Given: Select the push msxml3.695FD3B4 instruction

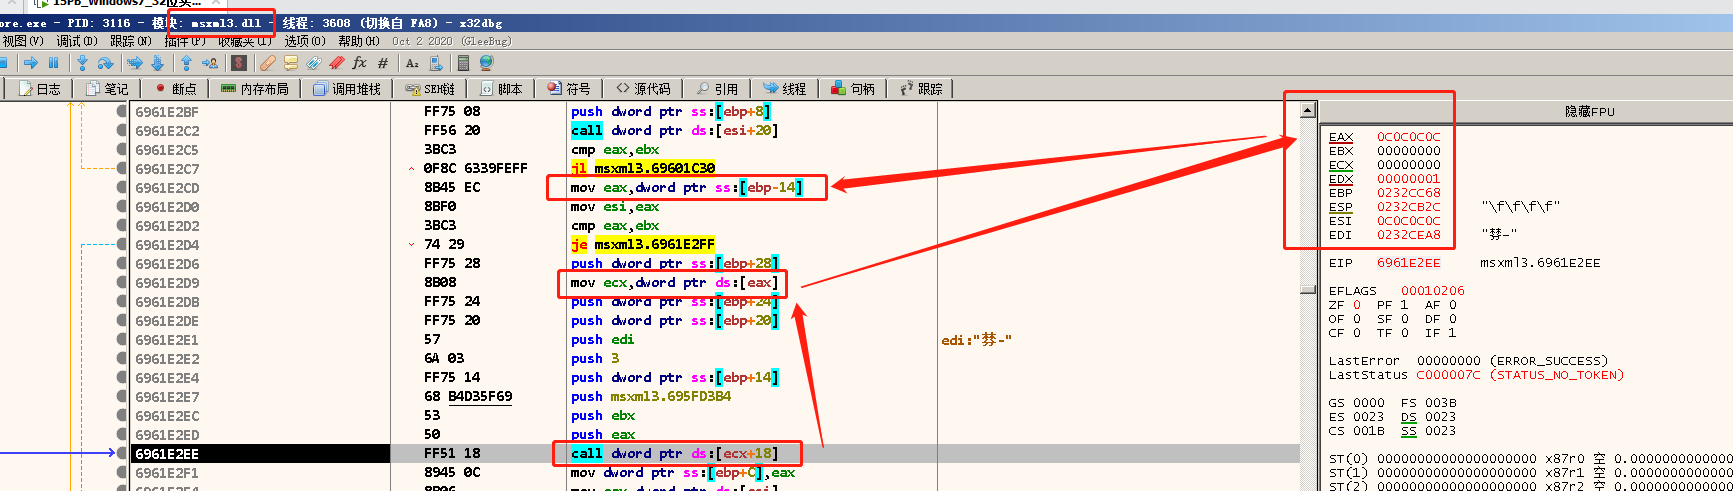Looking at the screenshot, I should coord(651,397).
